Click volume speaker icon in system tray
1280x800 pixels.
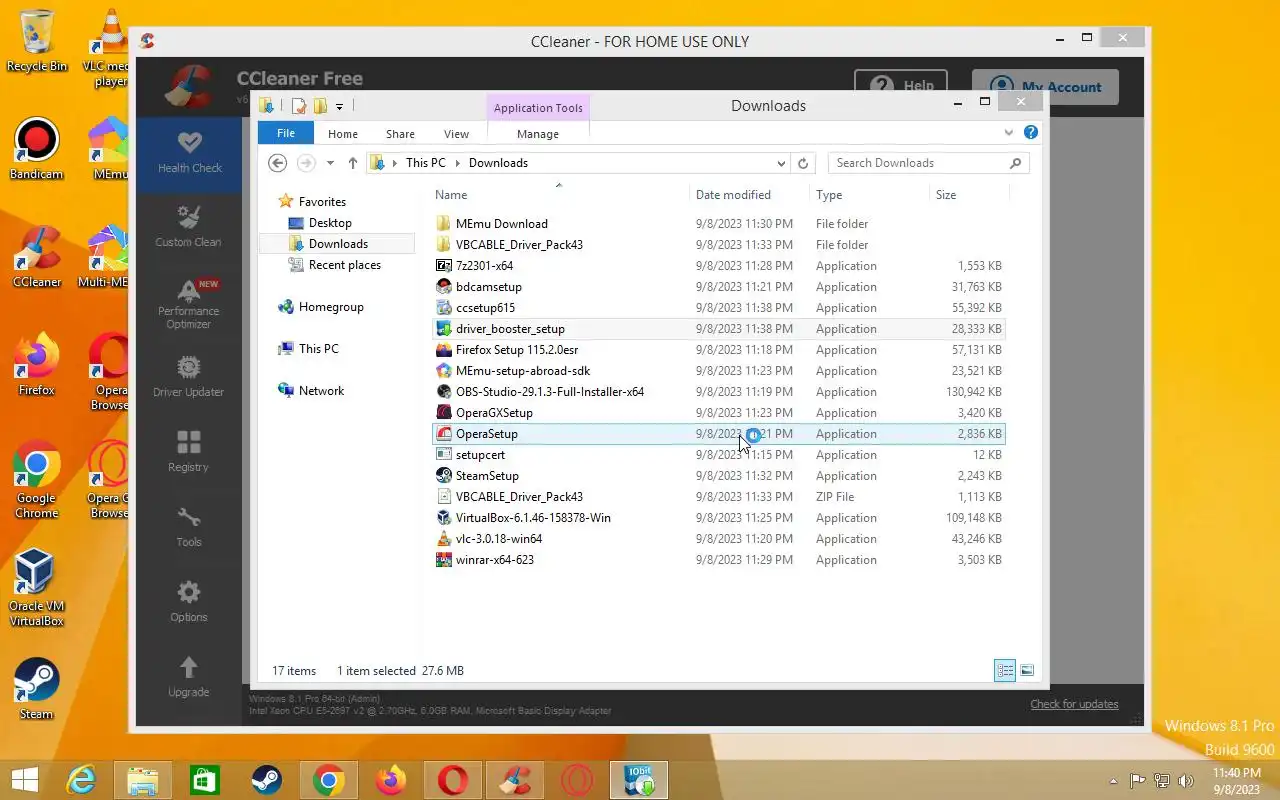tap(1186, 781)
